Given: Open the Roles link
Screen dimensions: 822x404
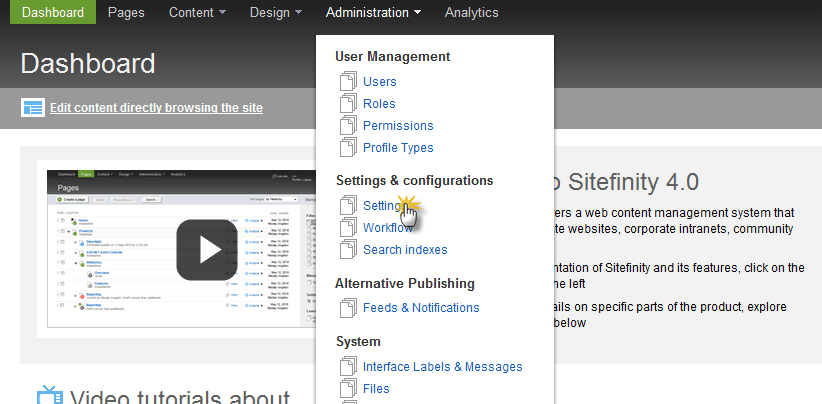Looking at the screenshot, I should tap(379, 104).
